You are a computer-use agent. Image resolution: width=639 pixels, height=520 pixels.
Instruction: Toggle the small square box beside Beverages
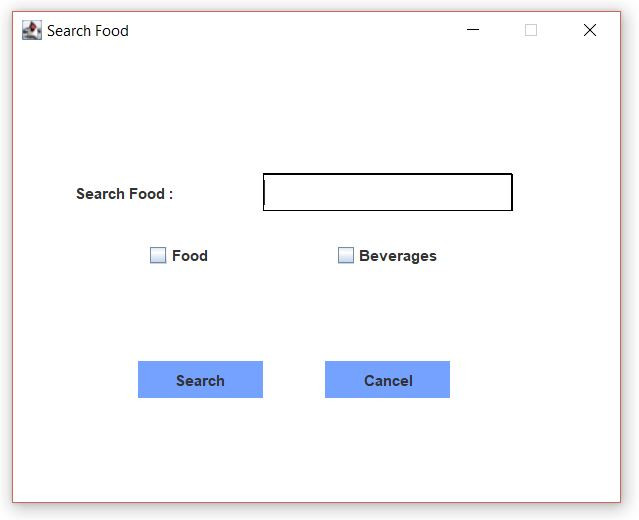click(346, 256)
